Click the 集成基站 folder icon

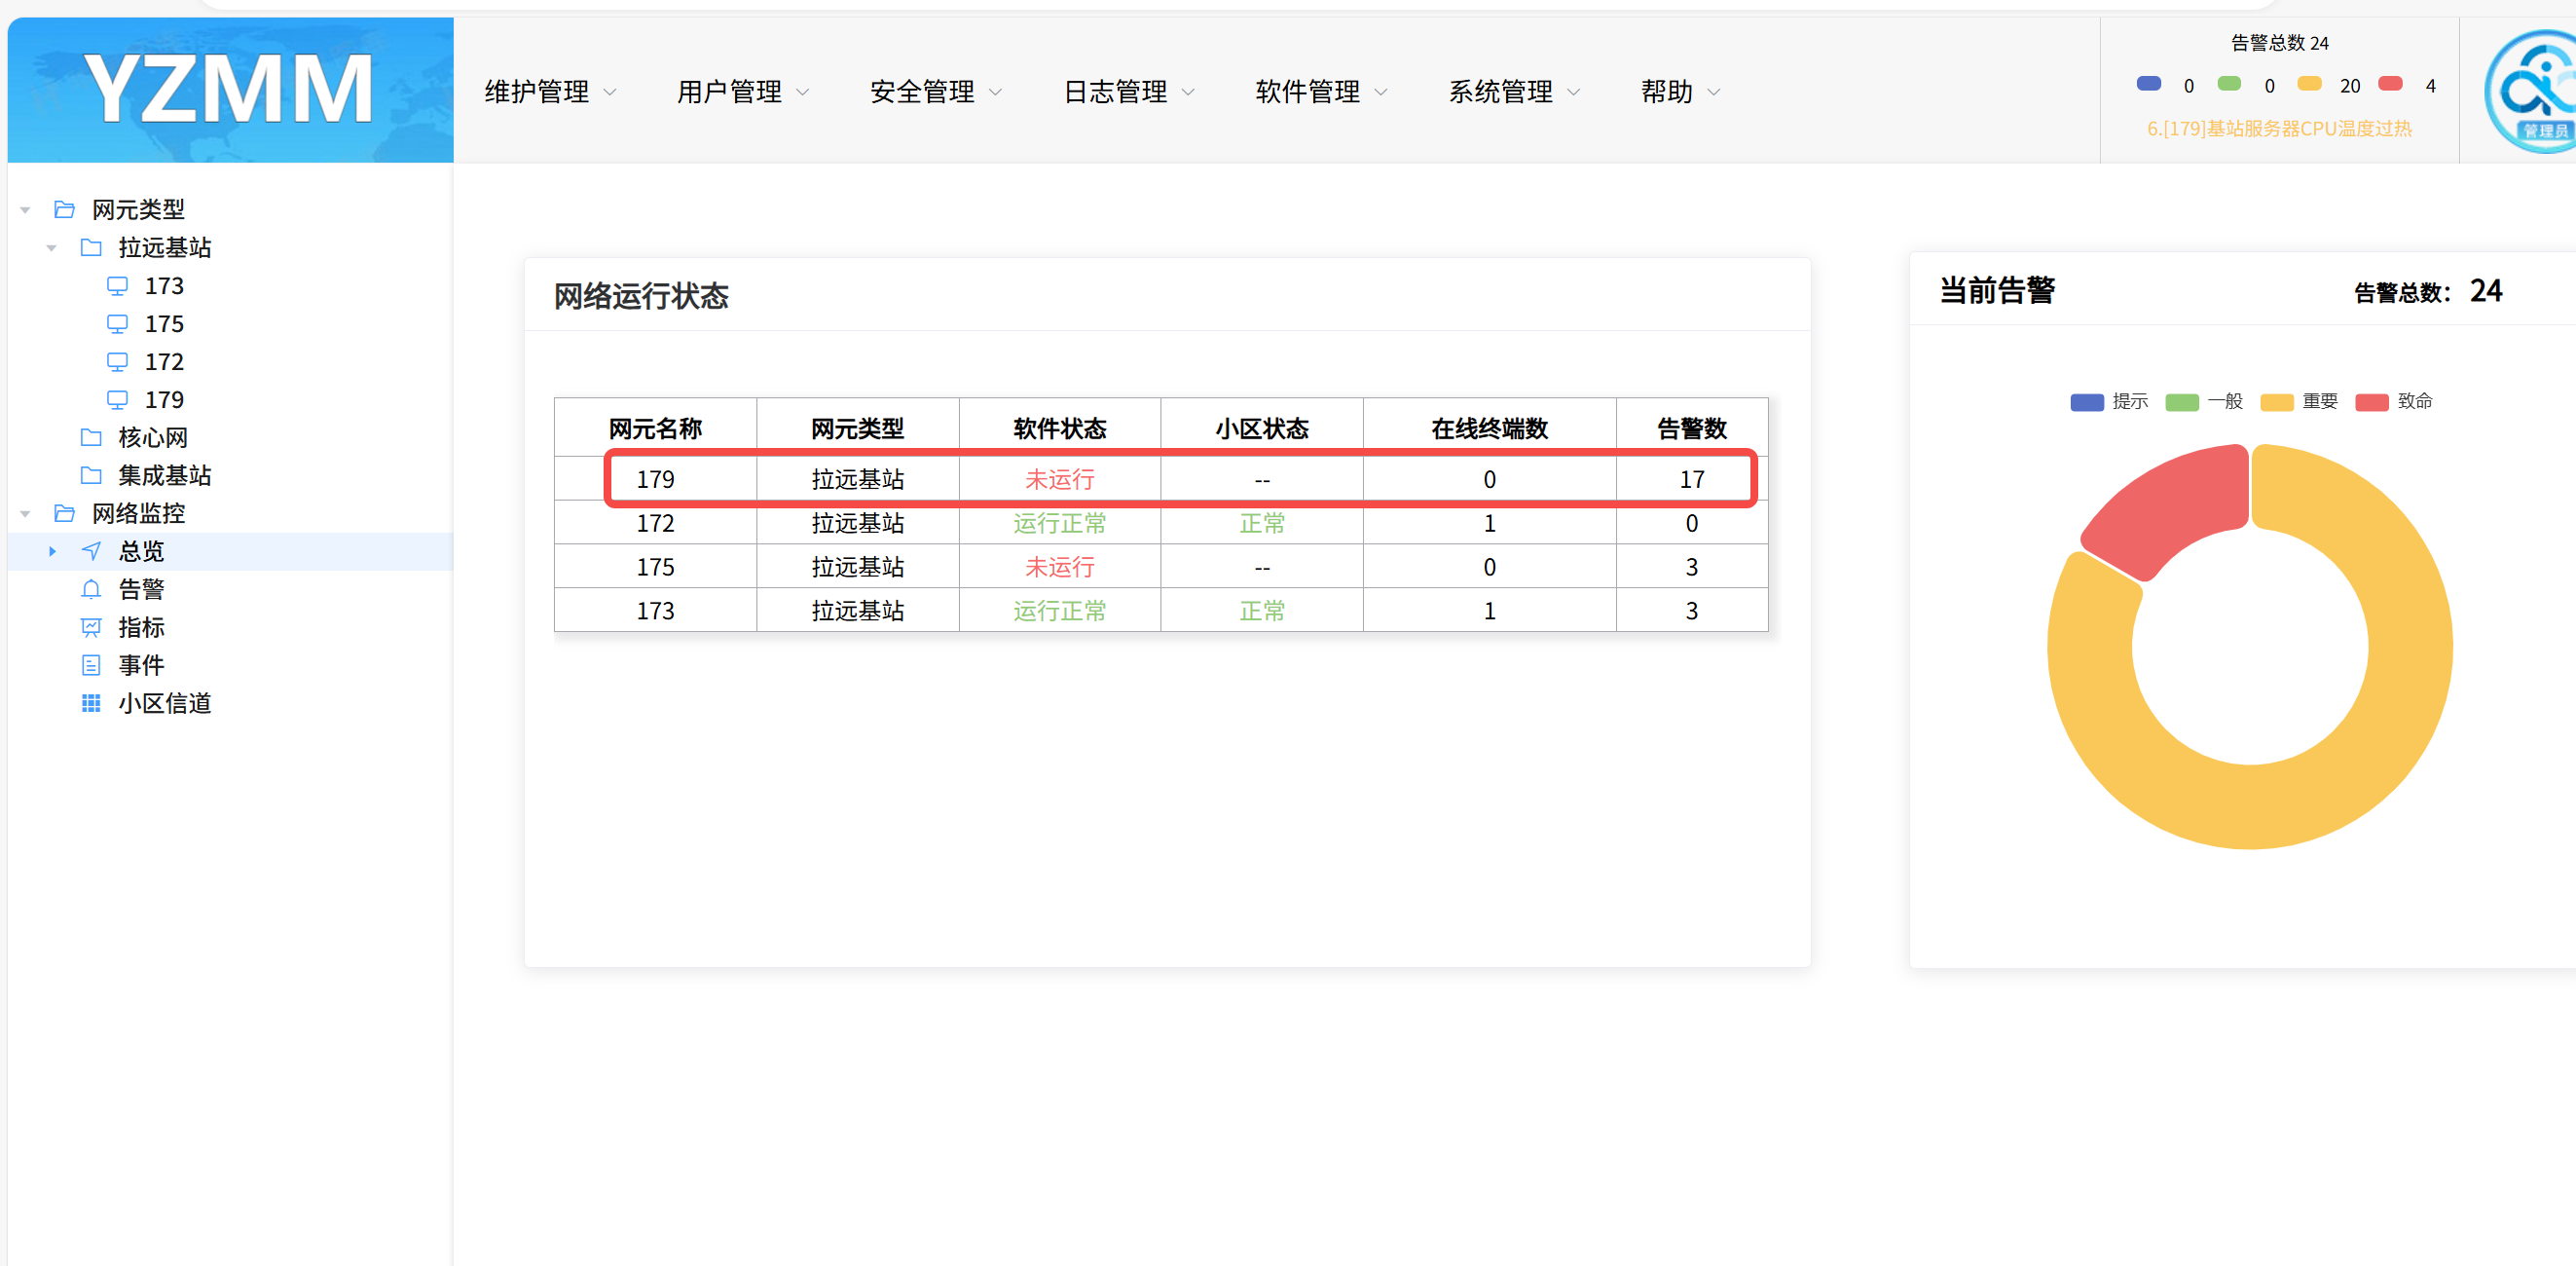(91, 475)
